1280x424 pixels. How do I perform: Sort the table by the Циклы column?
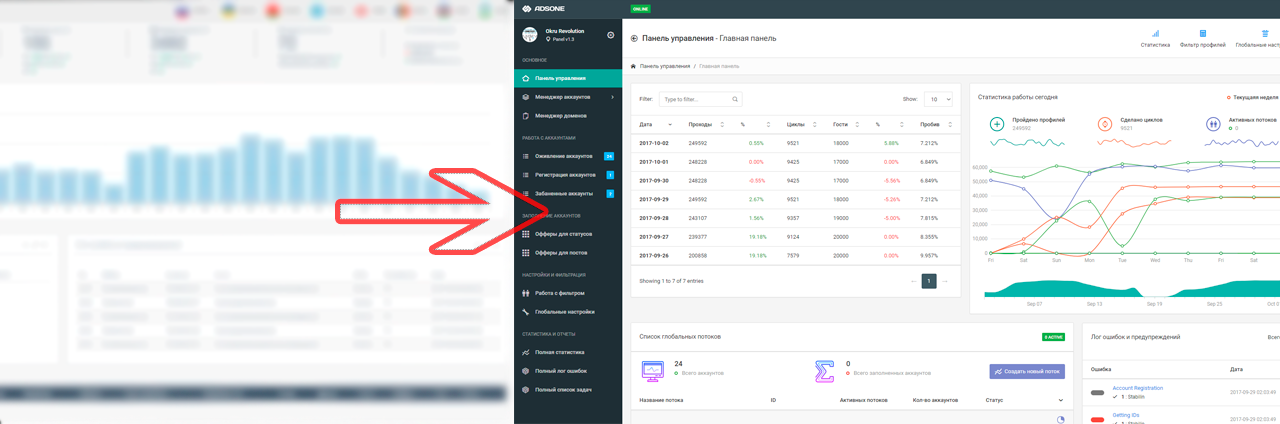(x=804, y=124)
